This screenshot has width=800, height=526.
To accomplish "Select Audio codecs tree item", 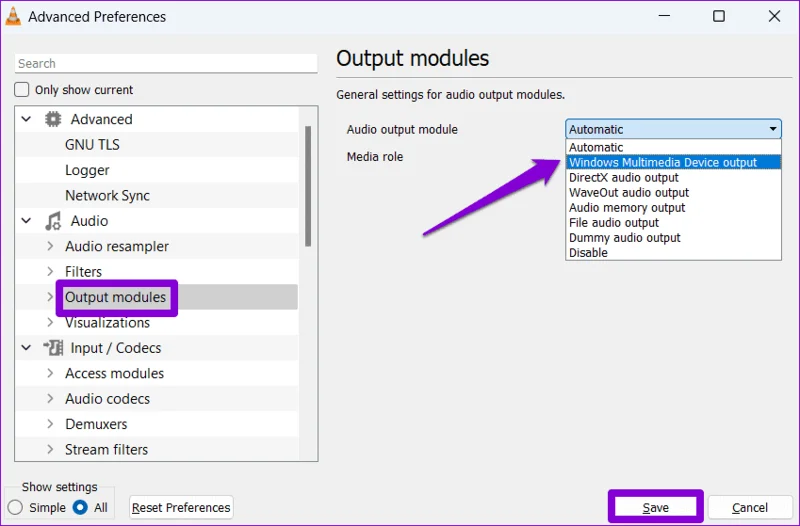I will [x=108, y=398].
